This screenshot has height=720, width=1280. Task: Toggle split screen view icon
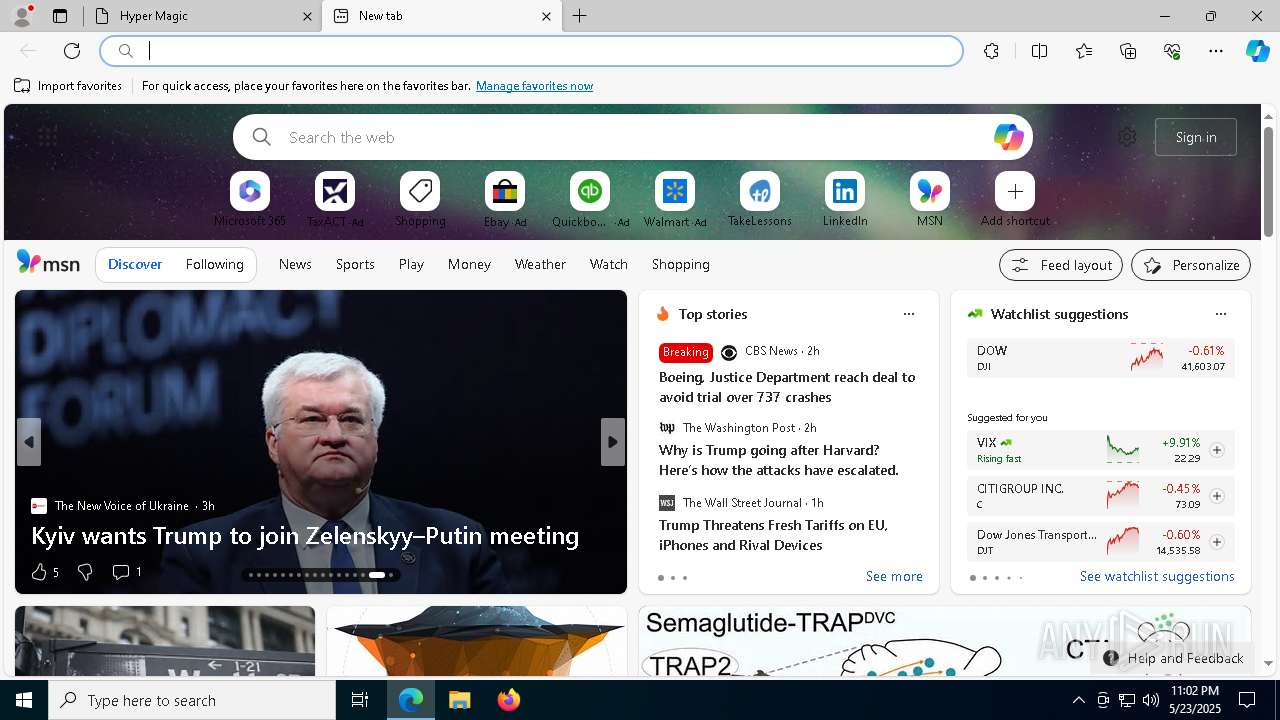tap(1039, 51)
